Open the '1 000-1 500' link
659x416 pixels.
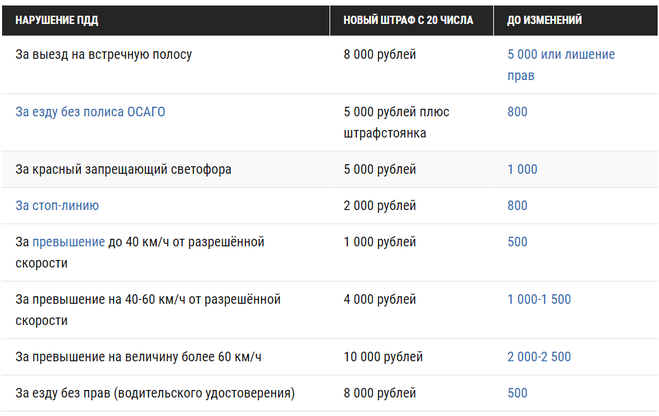[x=539, y=299]
